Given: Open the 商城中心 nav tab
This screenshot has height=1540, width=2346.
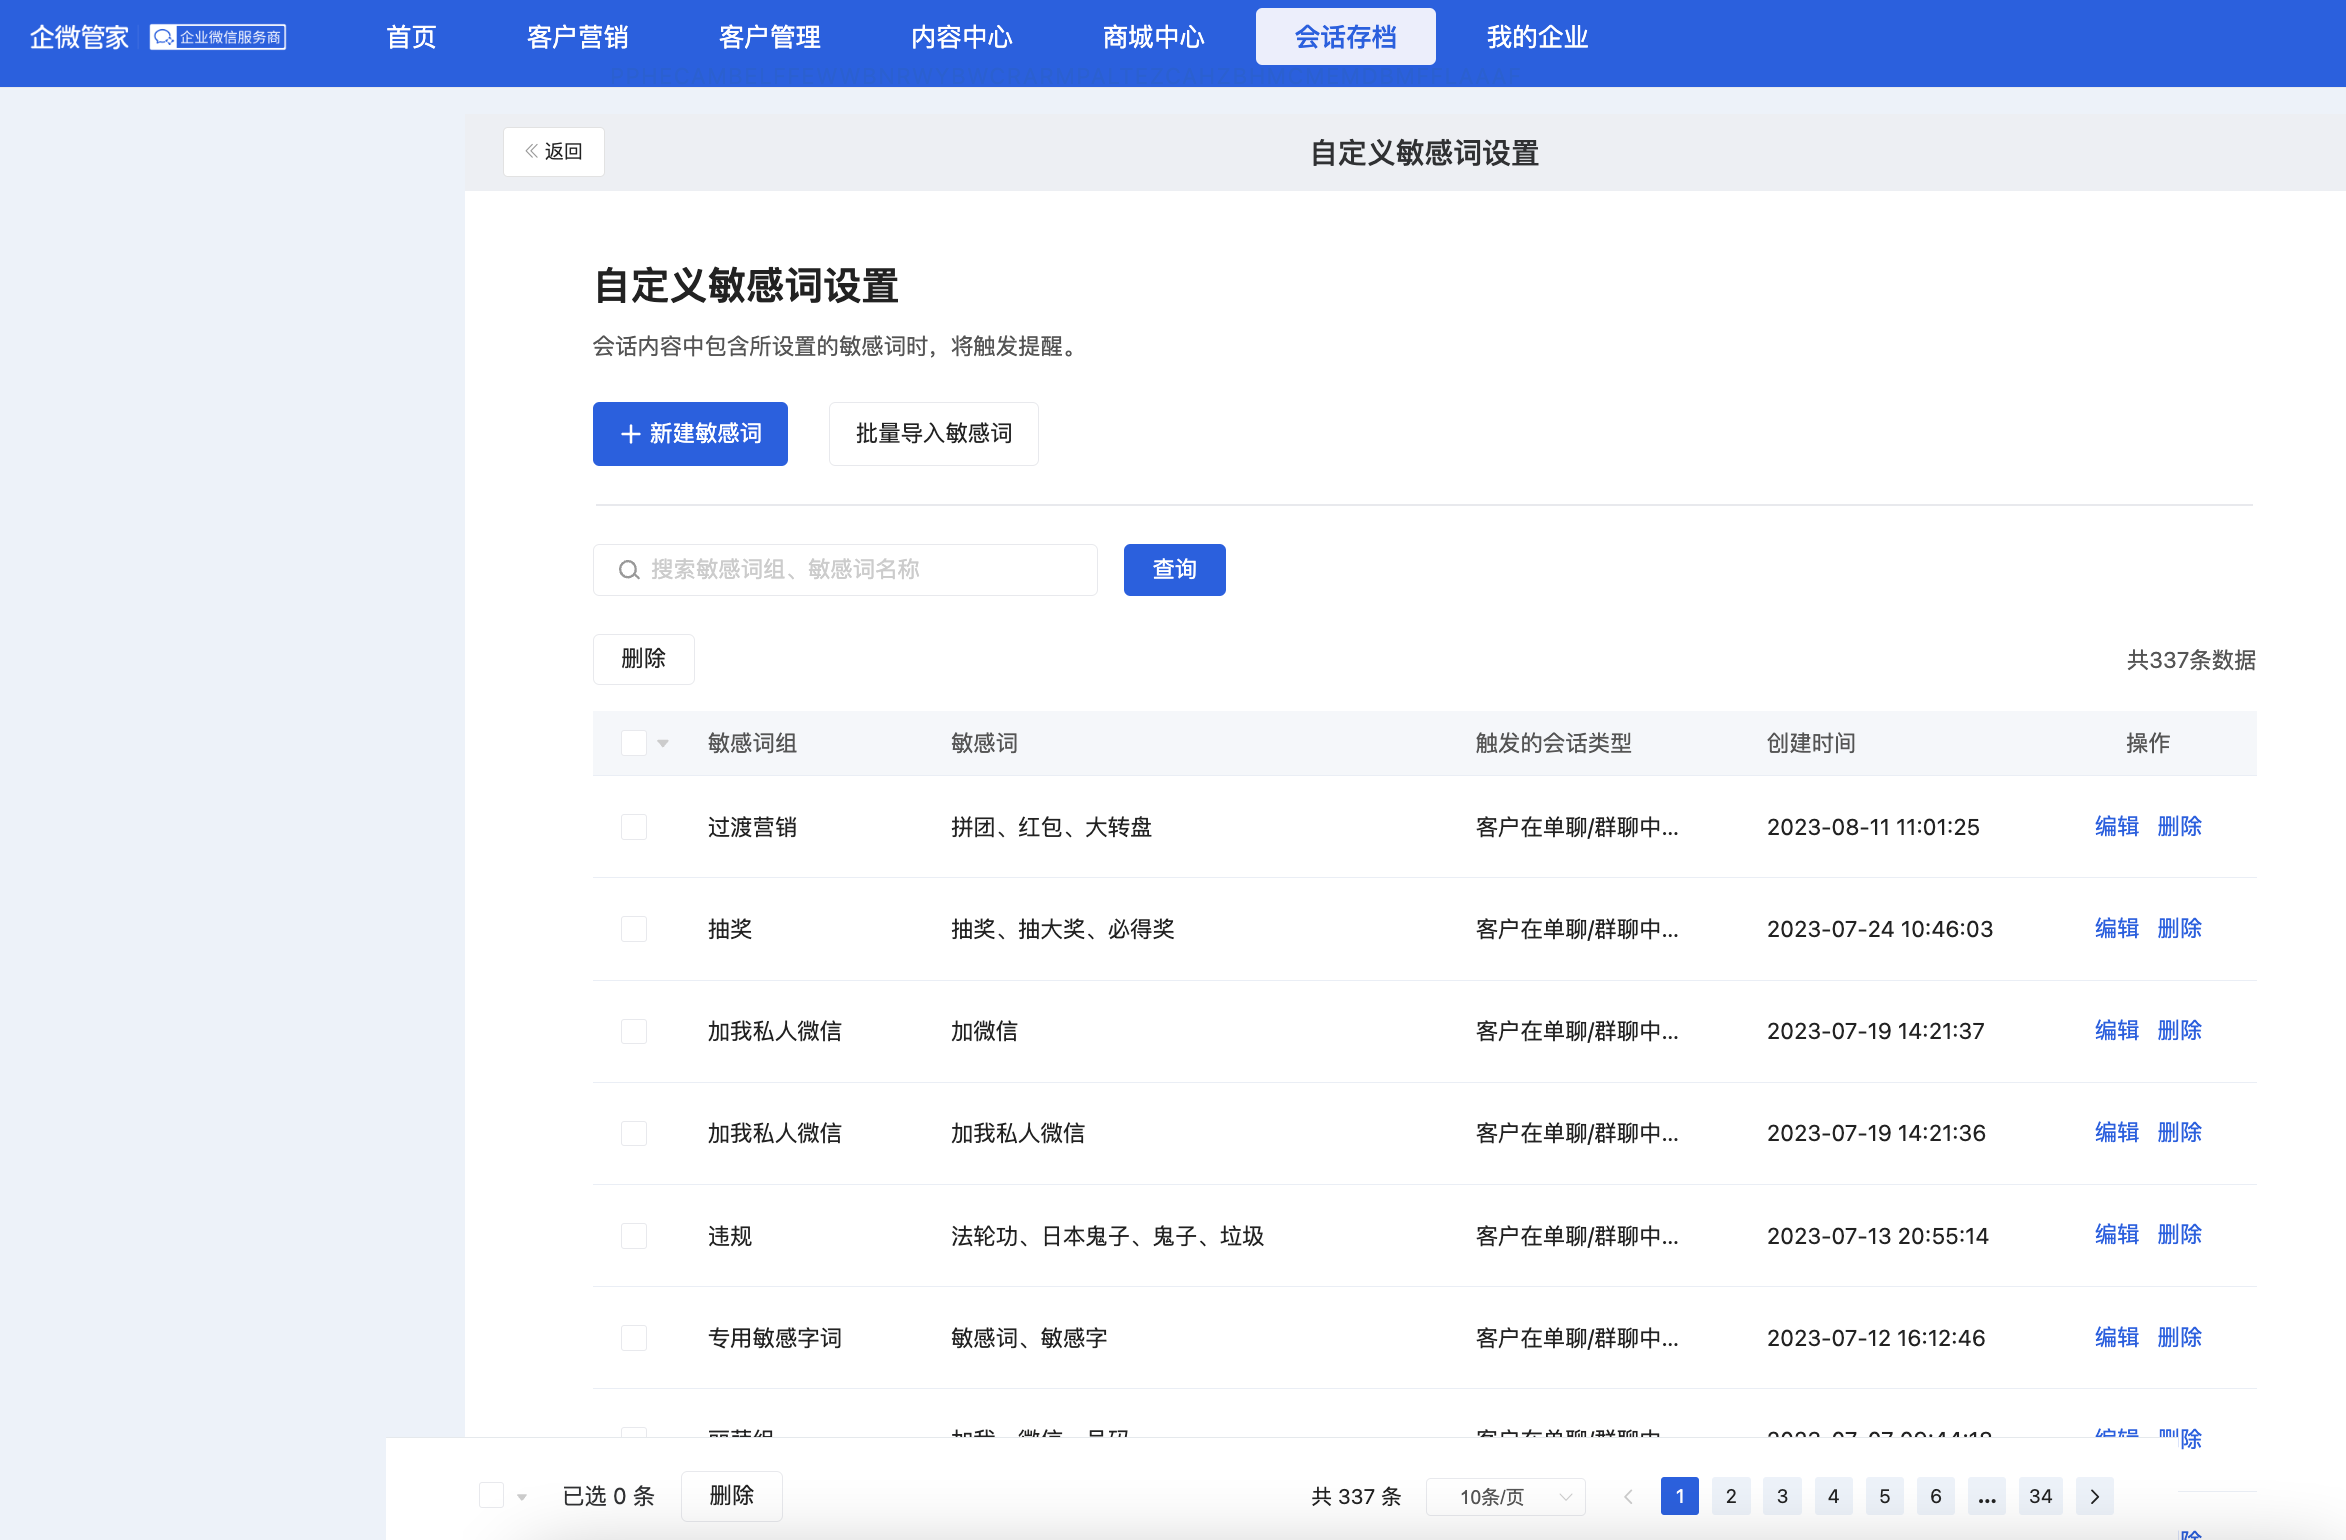Looking at the screenshot, I should pyautogui.click(x=1154, y=37).
